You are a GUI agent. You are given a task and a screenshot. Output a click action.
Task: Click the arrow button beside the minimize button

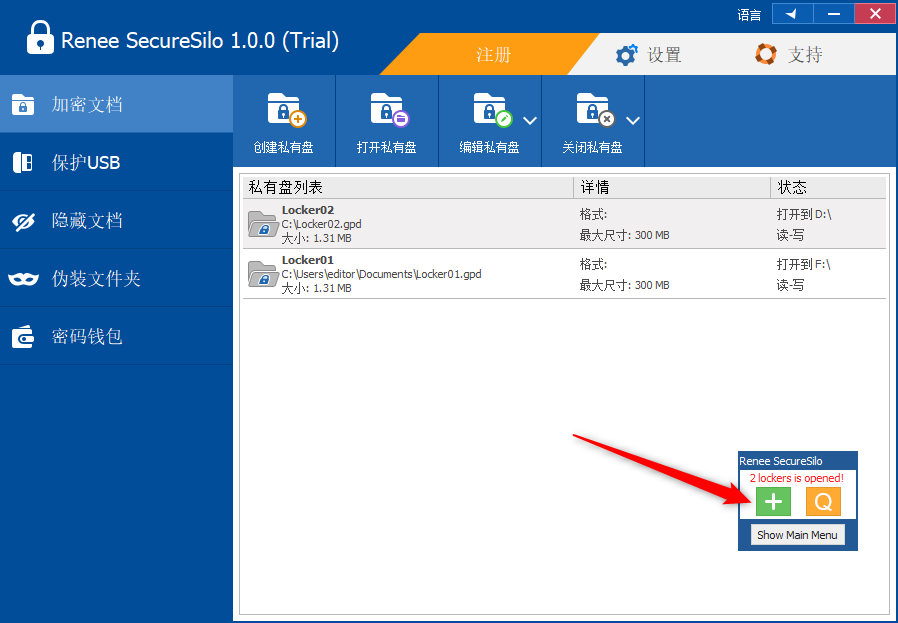click(793, 14)
